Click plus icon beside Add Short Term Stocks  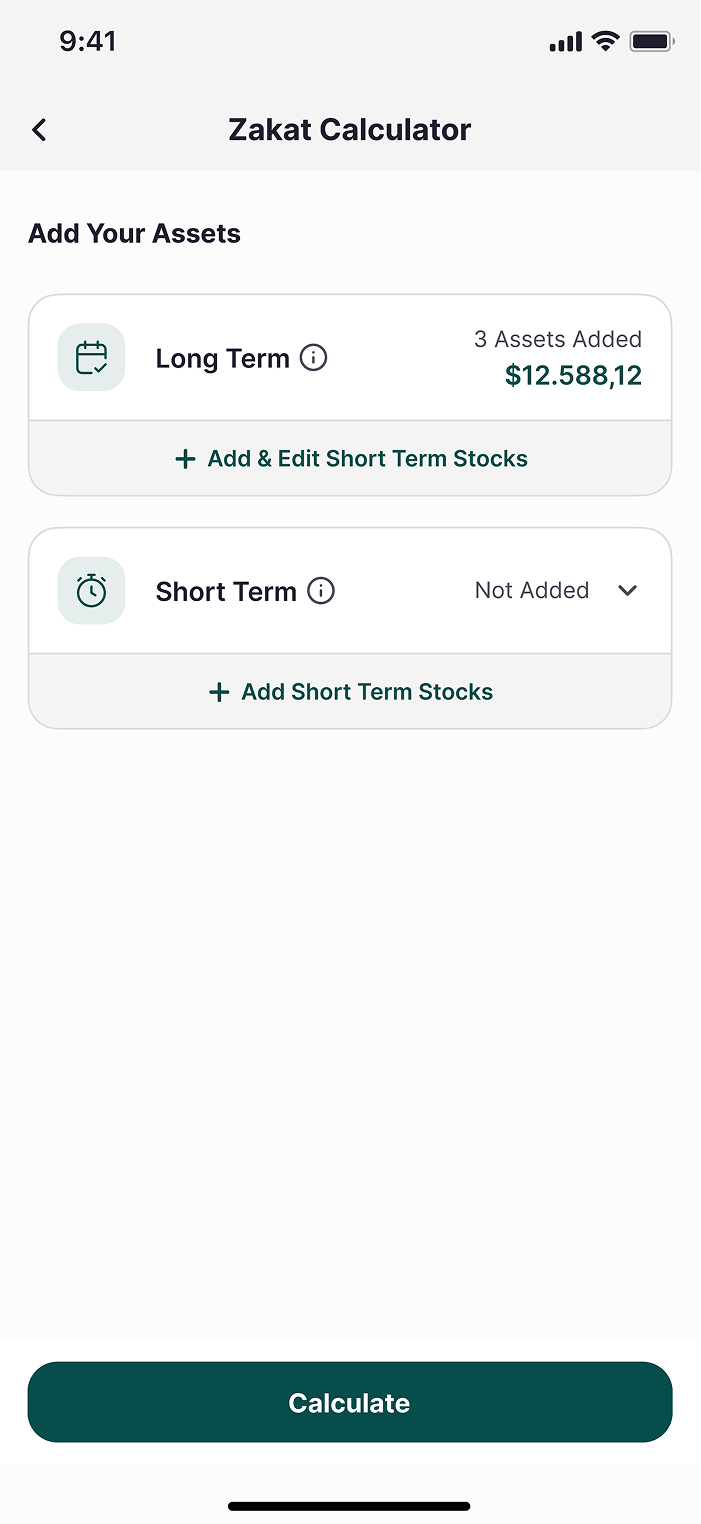tap(219, 692)
